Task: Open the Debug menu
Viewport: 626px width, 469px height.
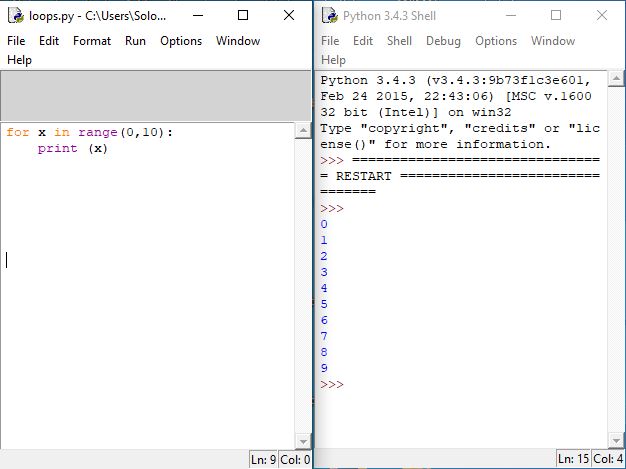Action: click(x=443, y=41)
